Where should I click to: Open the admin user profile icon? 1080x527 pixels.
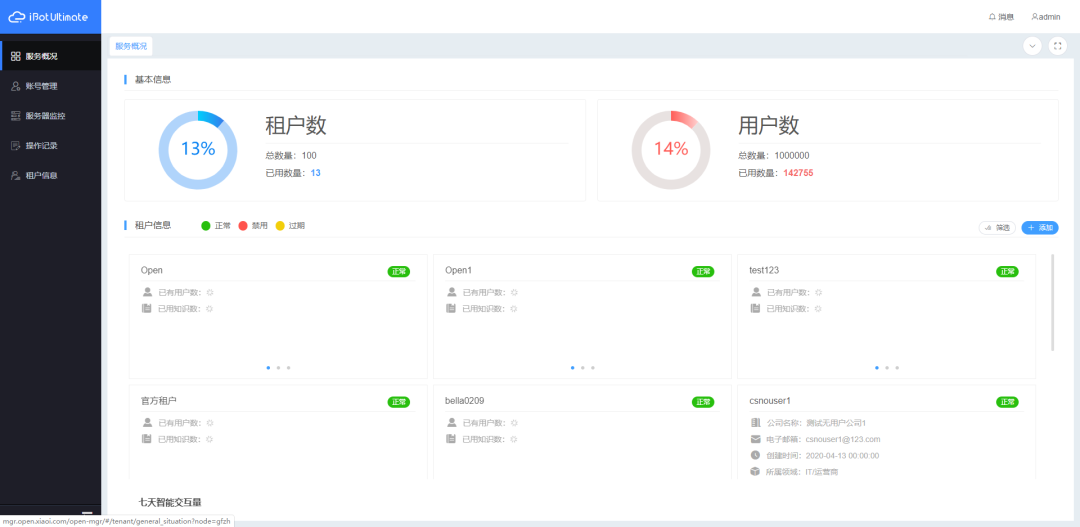coord(1035,17)
